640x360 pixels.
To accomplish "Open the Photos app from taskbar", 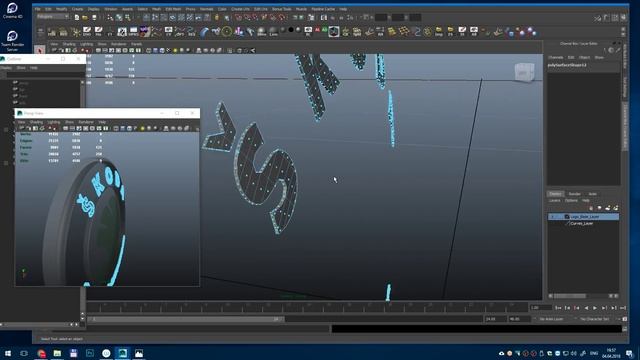I will pyautogui.click(x=139, y=353).
